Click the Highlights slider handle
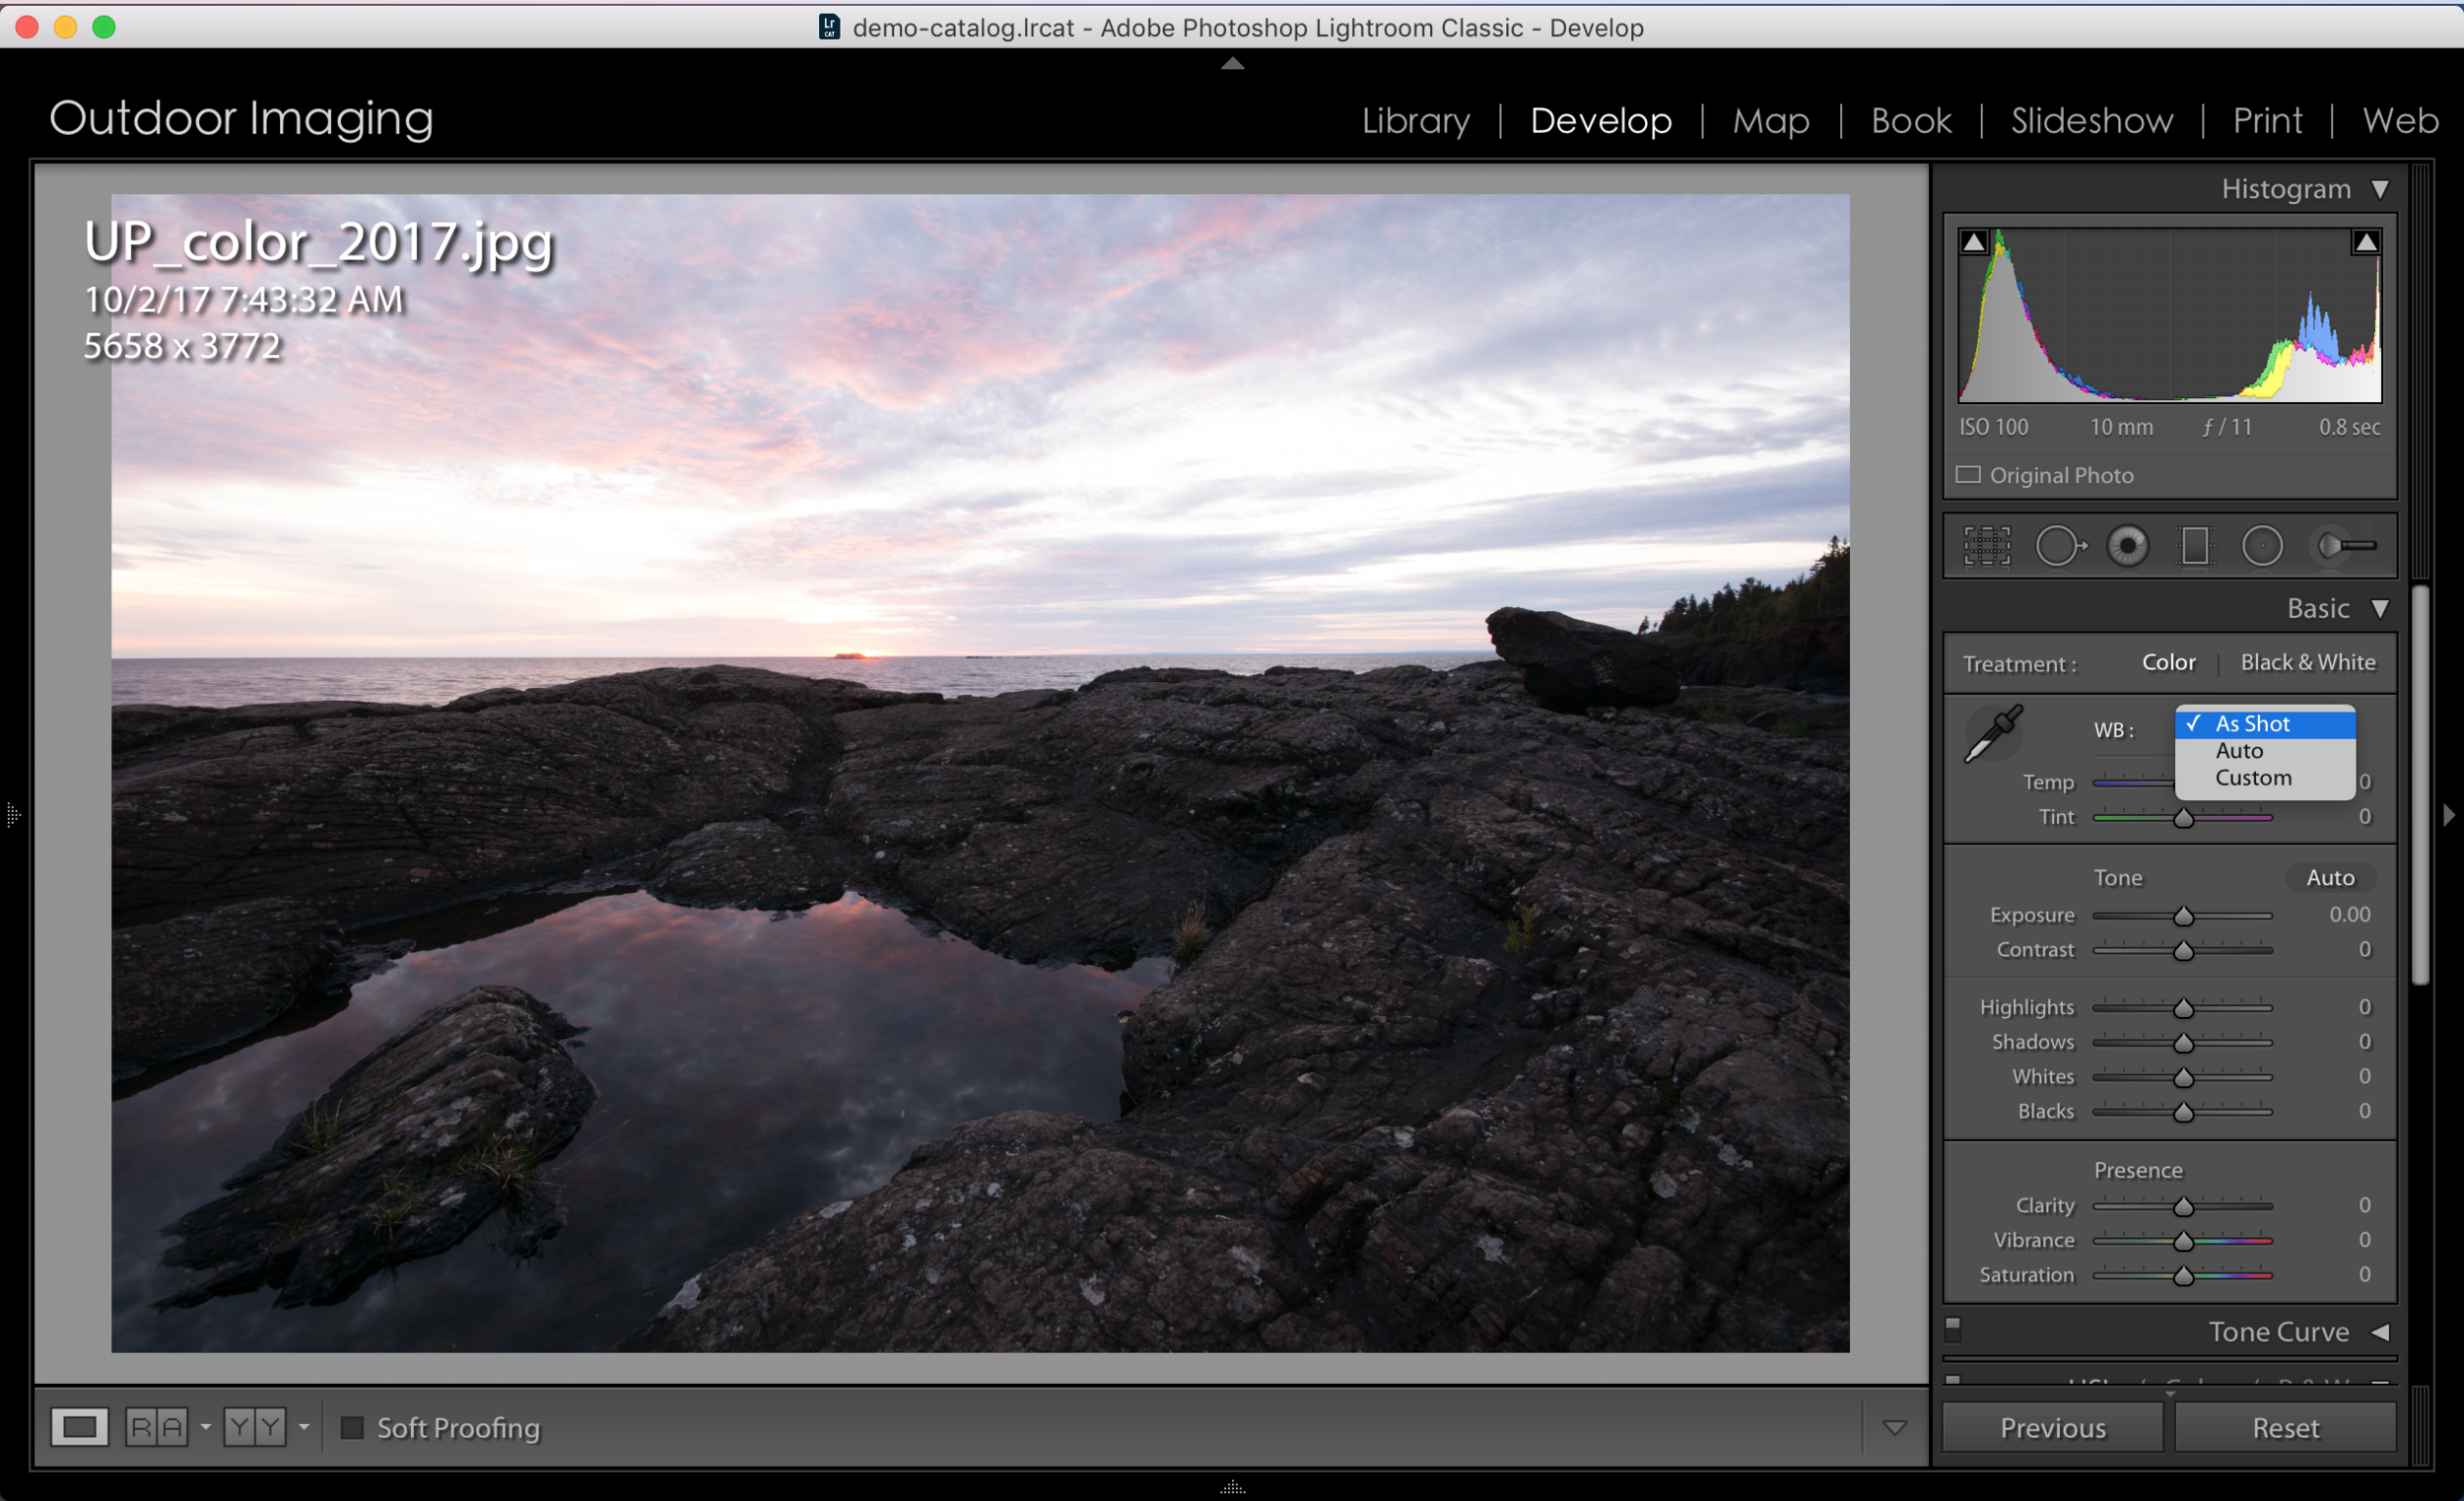2464x1501 pixels. click(x=2183, y=1008)
